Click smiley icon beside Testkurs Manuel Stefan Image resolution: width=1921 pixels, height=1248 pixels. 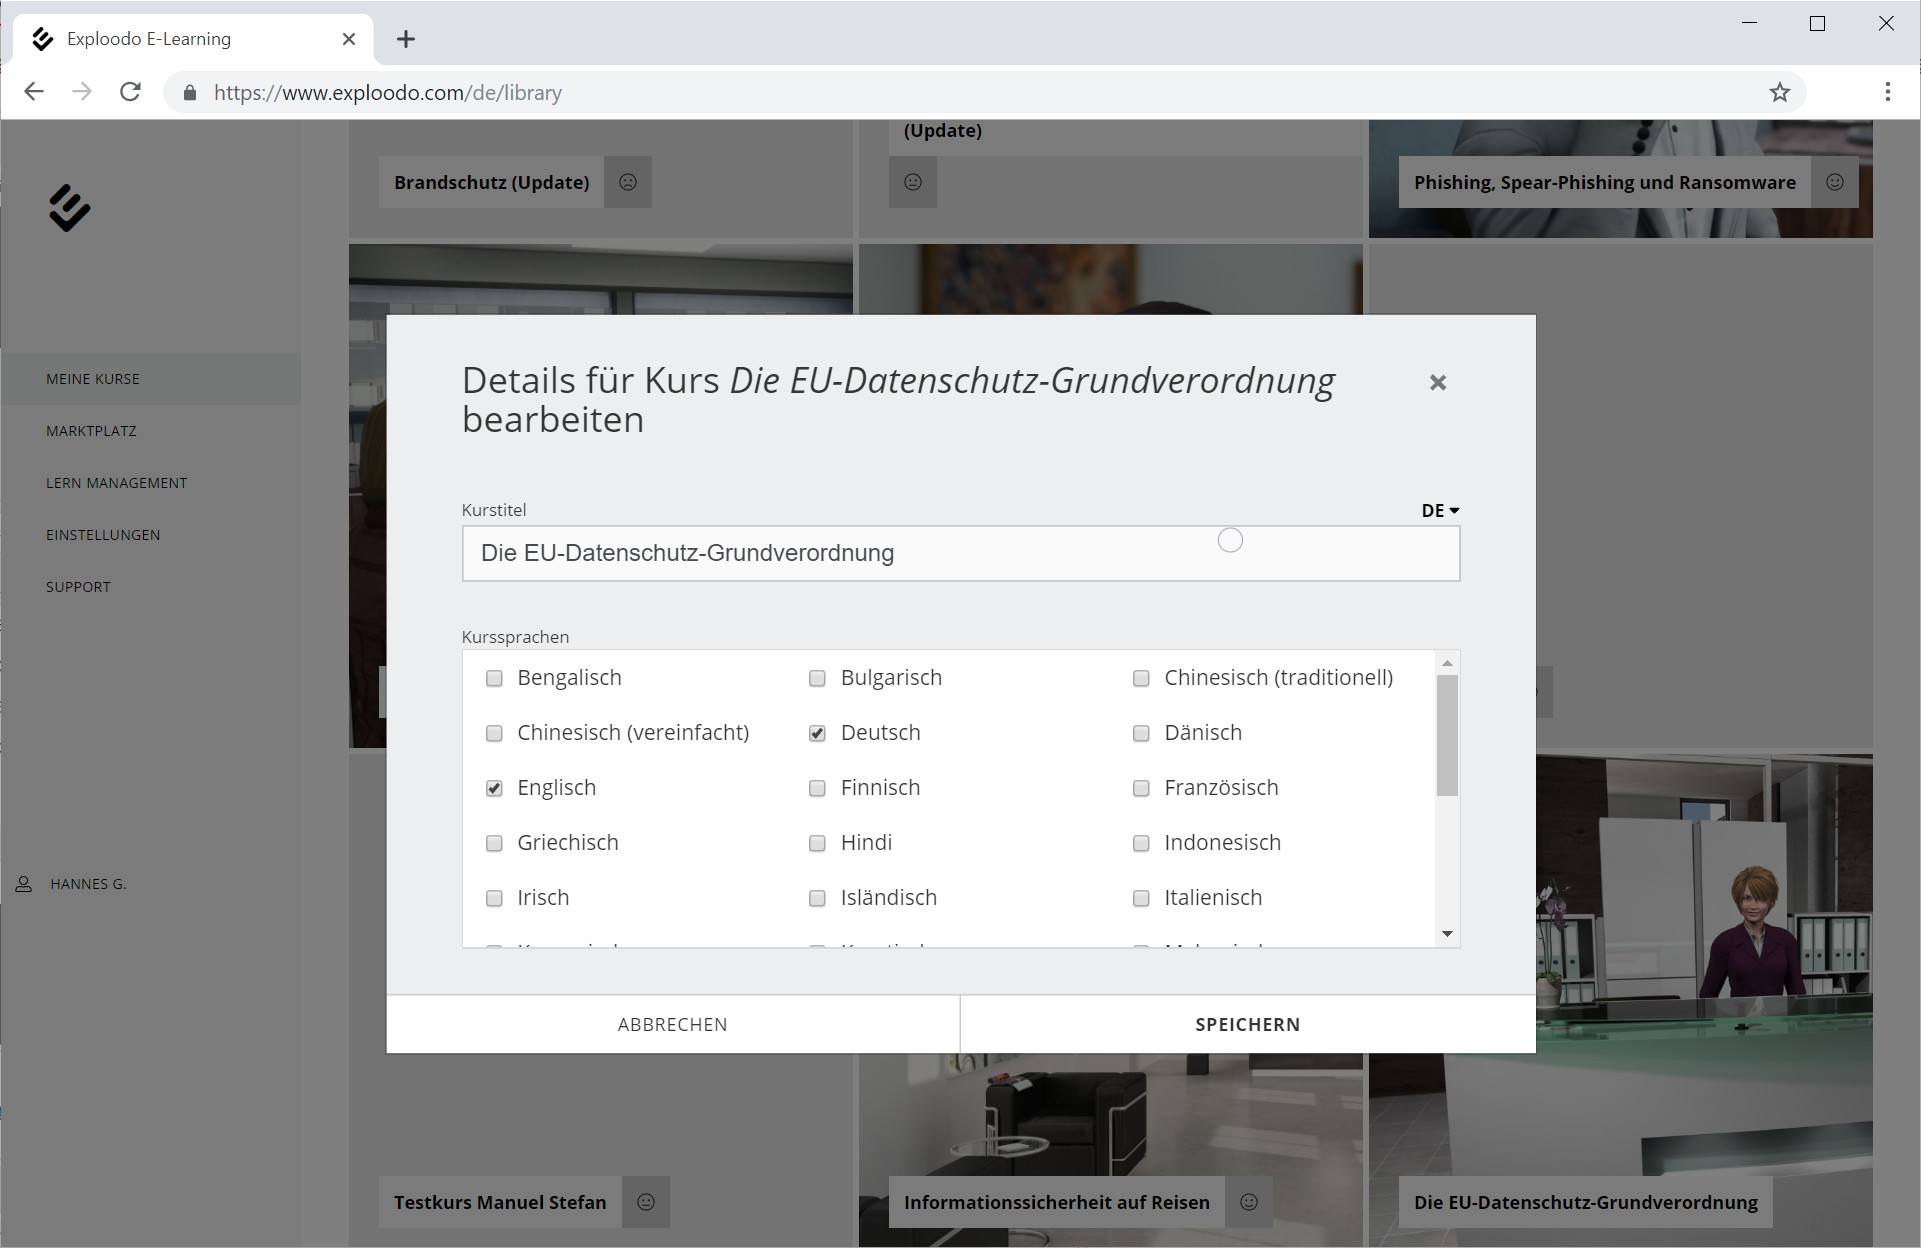tap(646, 1202)
